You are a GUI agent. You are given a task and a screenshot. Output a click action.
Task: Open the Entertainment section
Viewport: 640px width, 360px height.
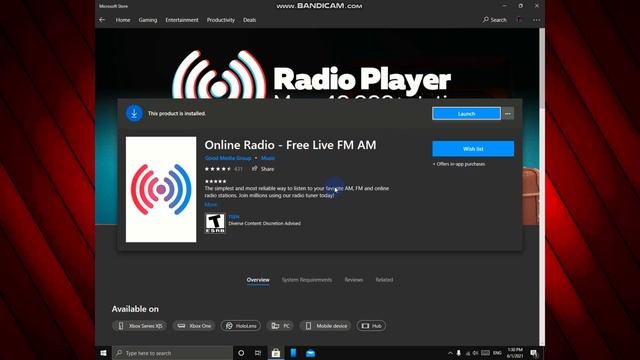(182, 20)
